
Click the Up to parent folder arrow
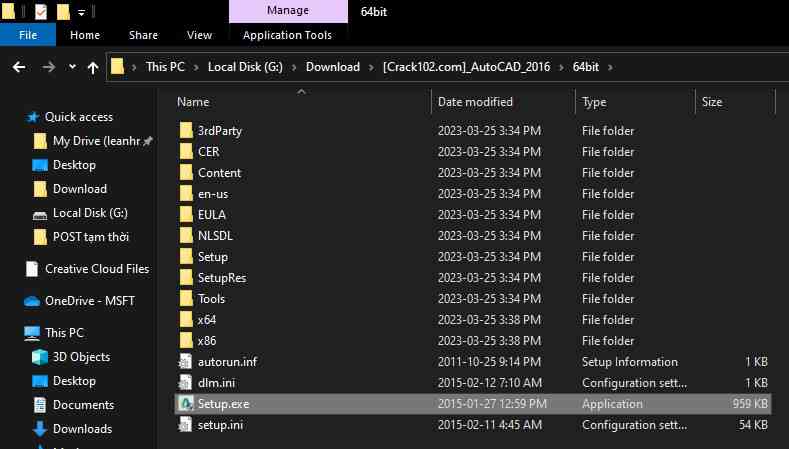(93, 67)
